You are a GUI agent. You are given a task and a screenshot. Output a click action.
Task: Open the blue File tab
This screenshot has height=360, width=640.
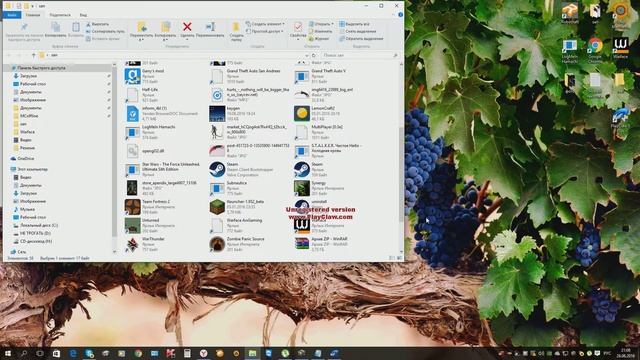pyautogui.click(x=12, y=15)
